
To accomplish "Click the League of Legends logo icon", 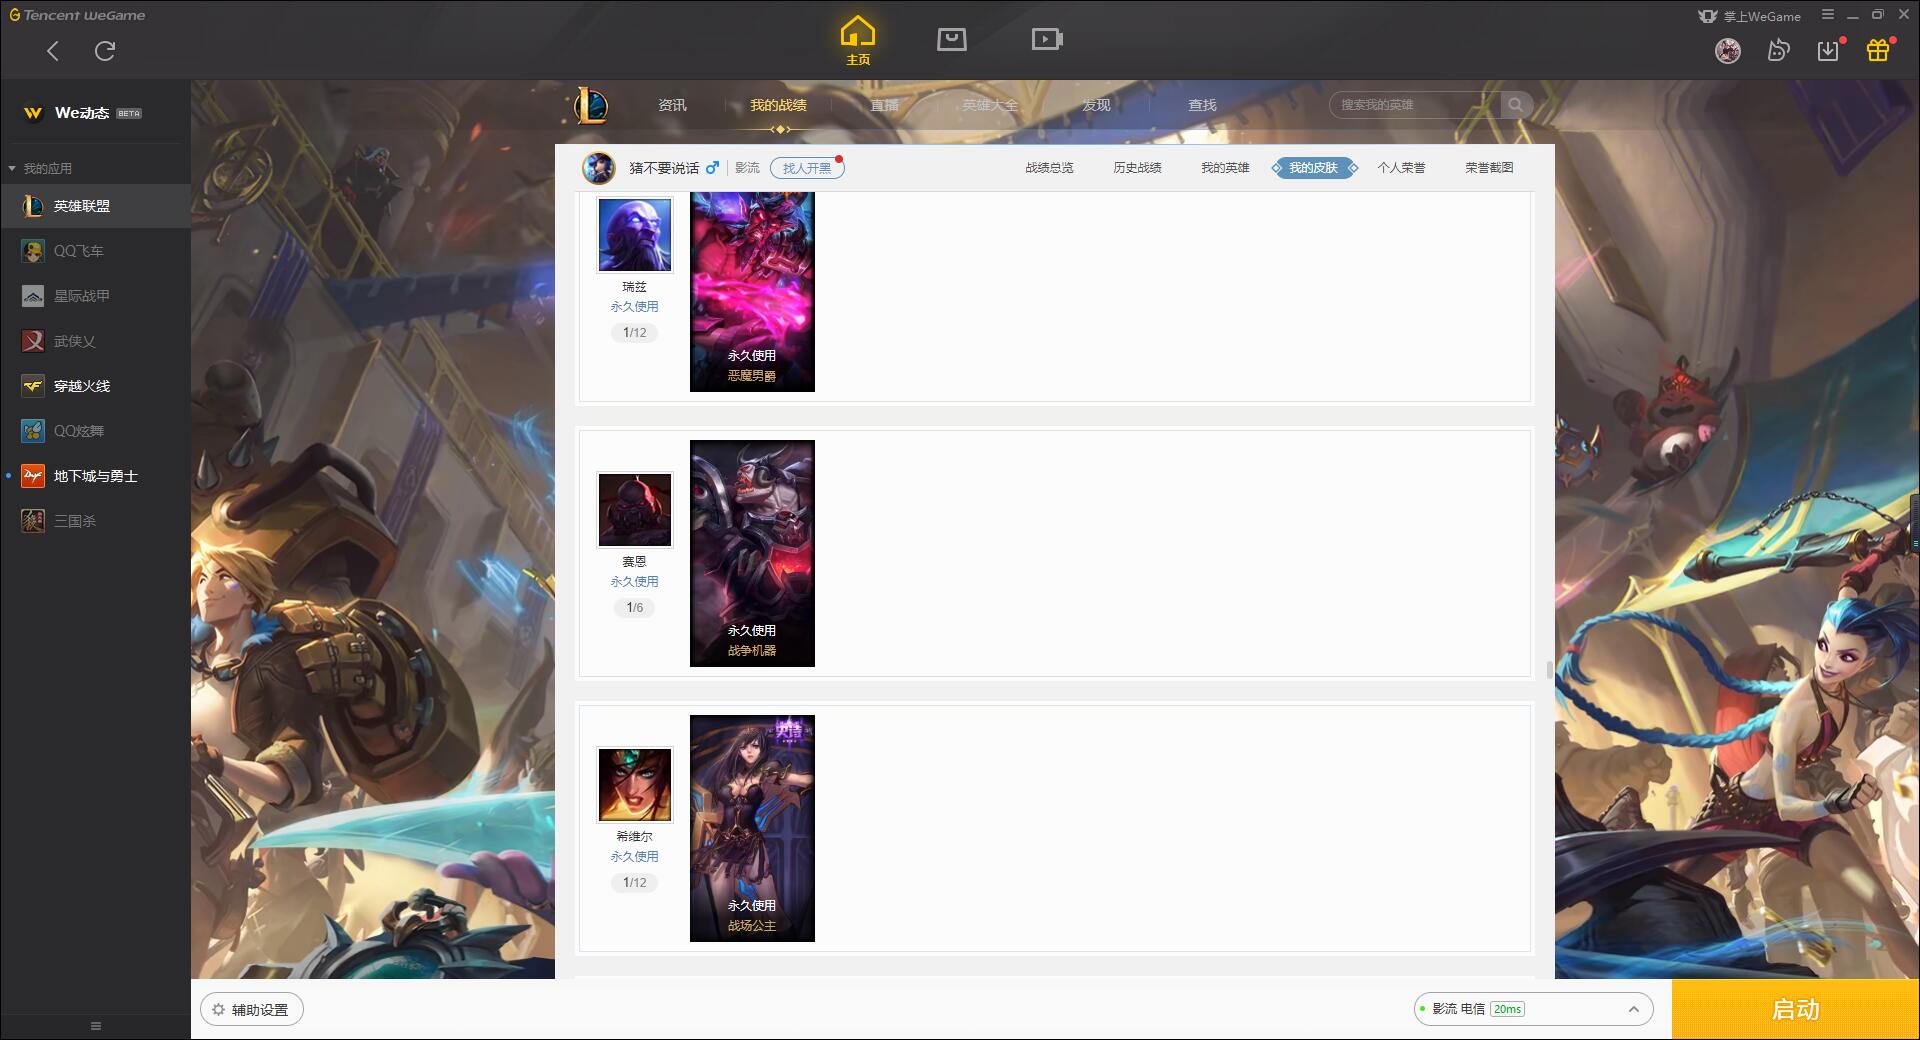I will point(590,105).
